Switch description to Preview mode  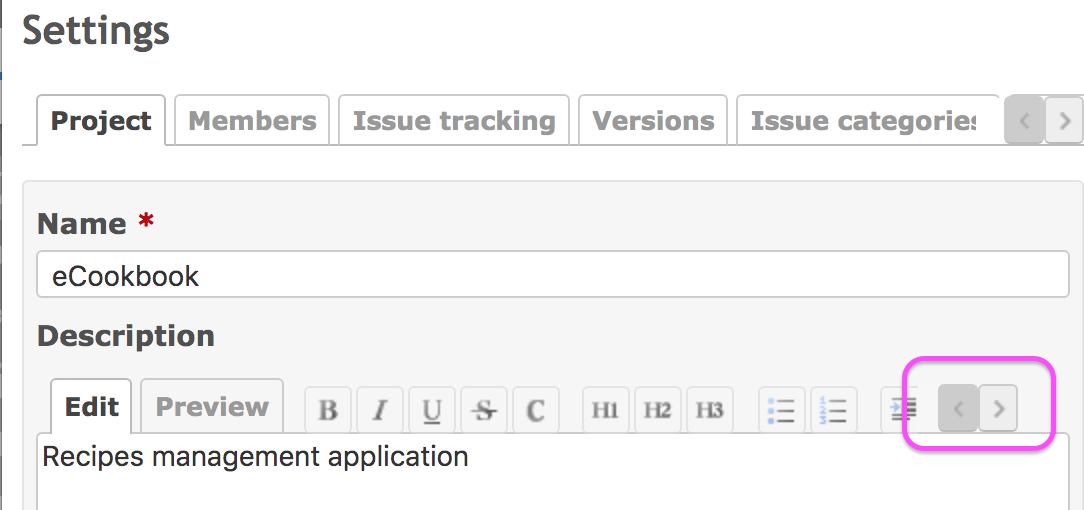212,406
